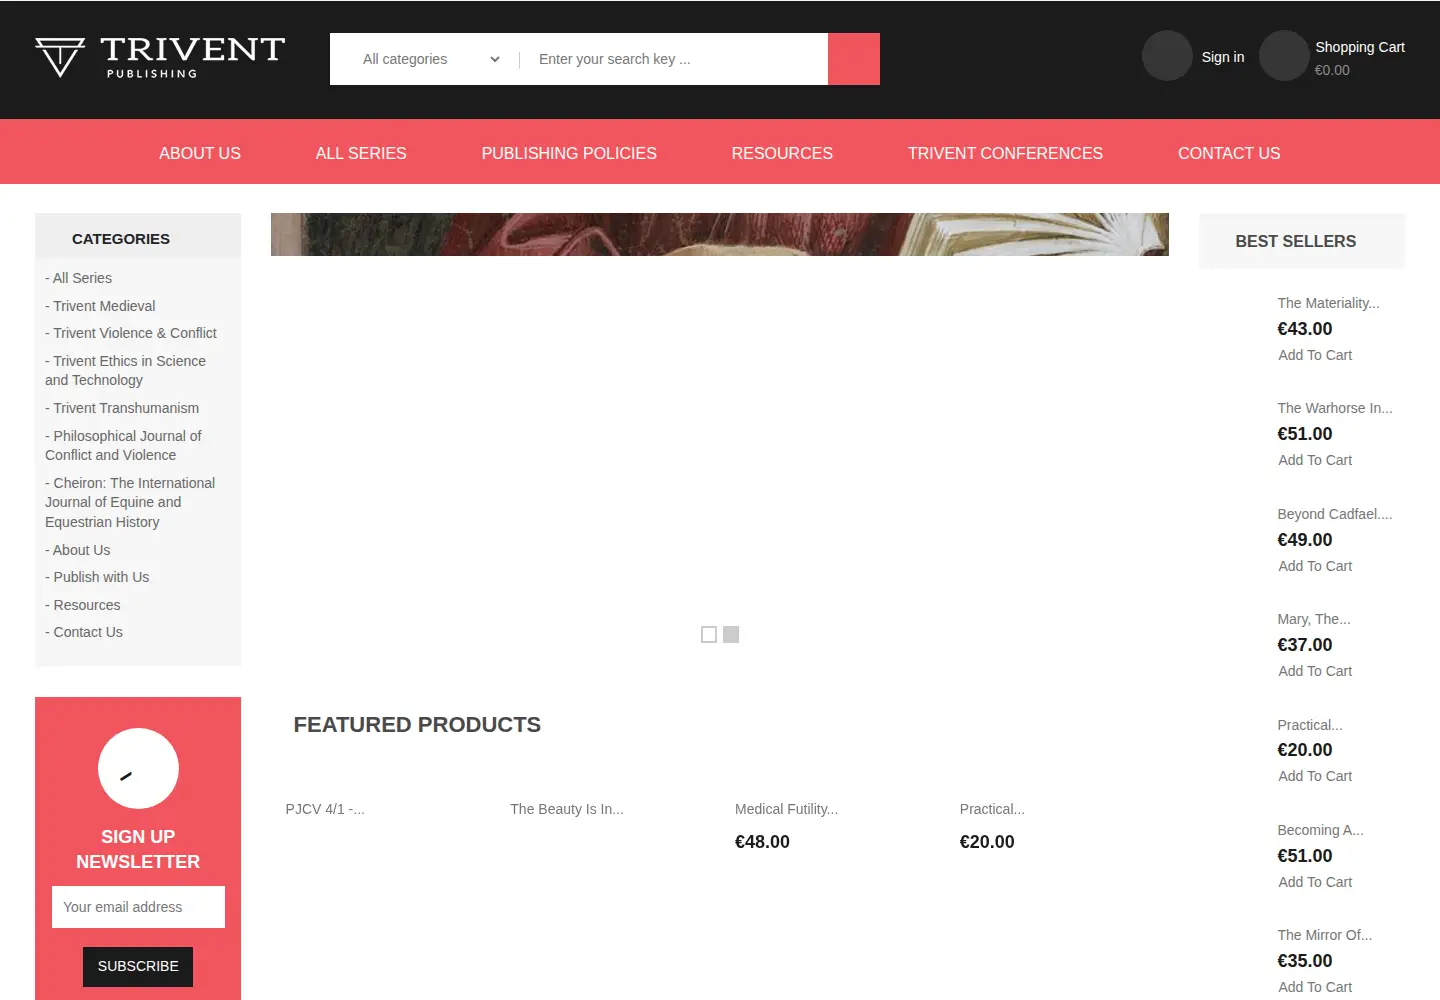The height and width of the screenshot is (1000, 1440).
Task: Click the Categories heading
Action: (x=121, y=239)
